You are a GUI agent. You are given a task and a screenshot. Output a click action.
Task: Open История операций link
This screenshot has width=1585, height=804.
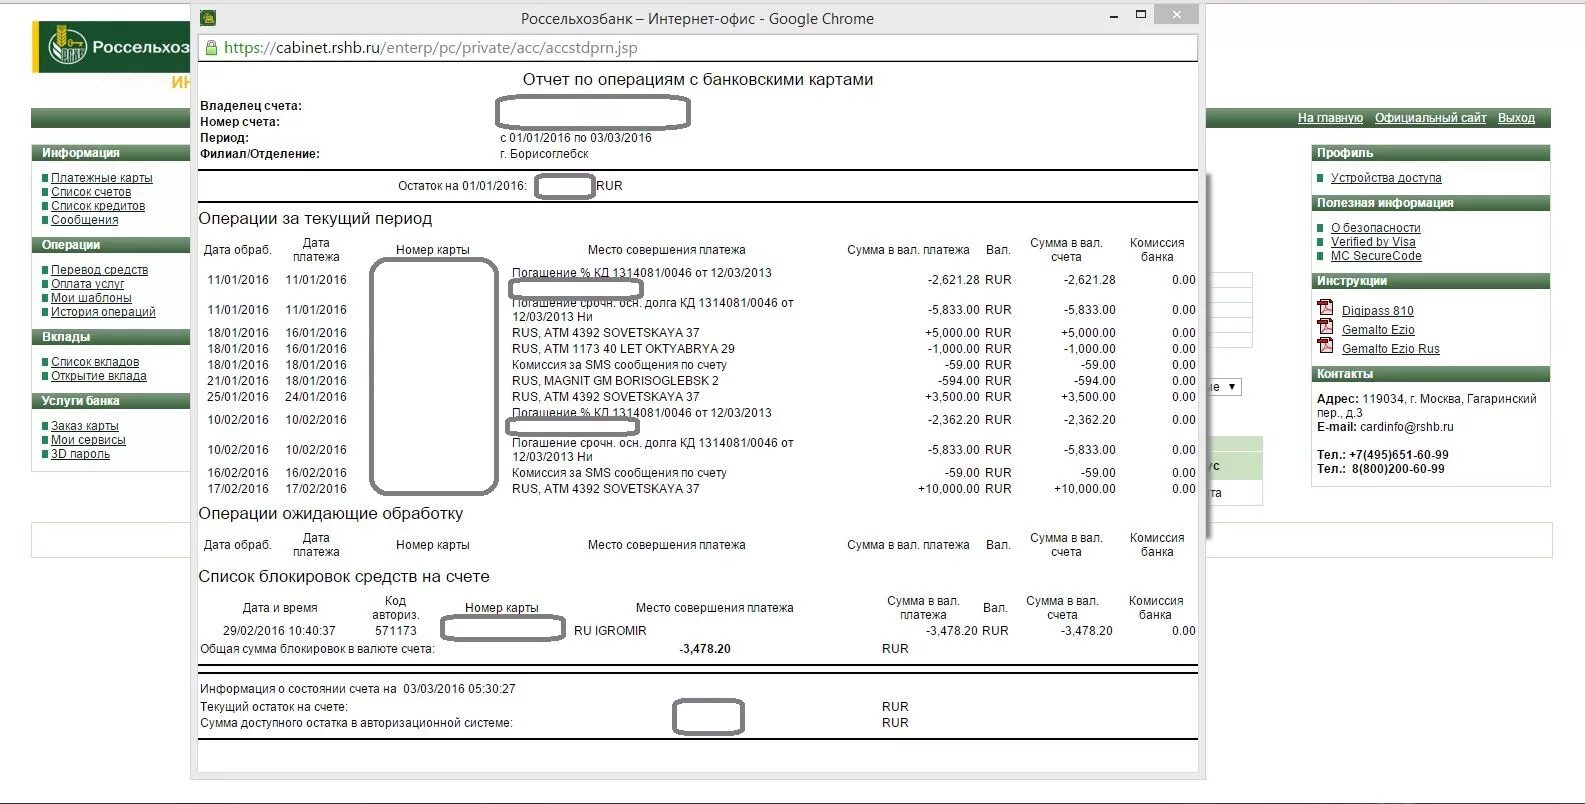click(x=104, y=312)
